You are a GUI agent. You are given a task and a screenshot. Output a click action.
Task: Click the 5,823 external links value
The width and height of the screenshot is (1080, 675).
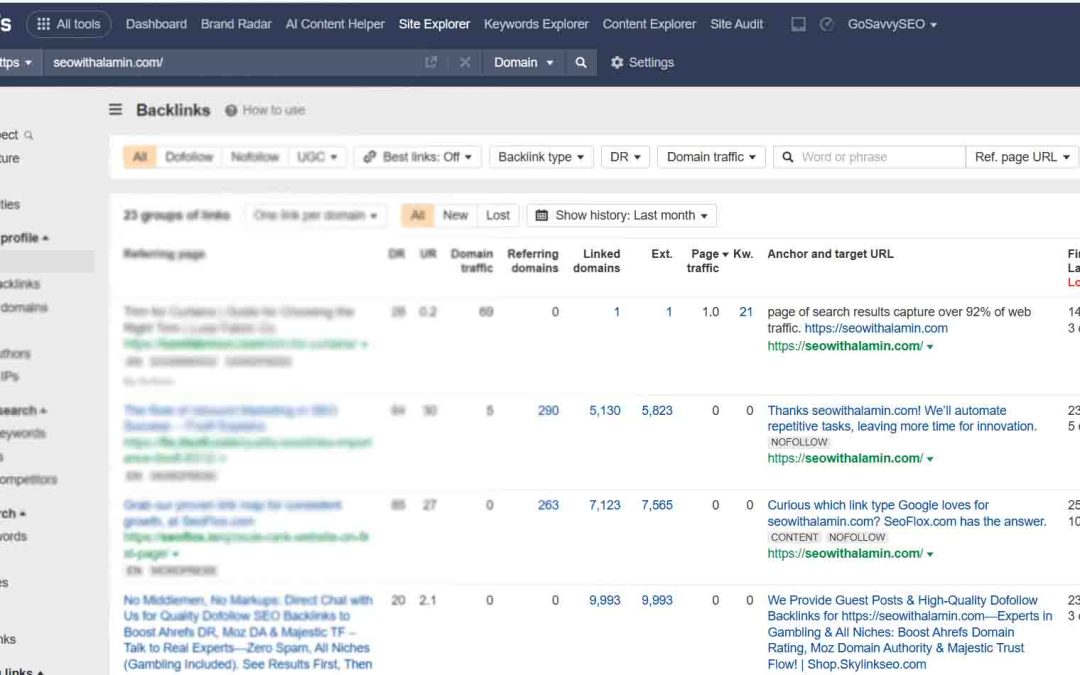click(x=657, y=411)
